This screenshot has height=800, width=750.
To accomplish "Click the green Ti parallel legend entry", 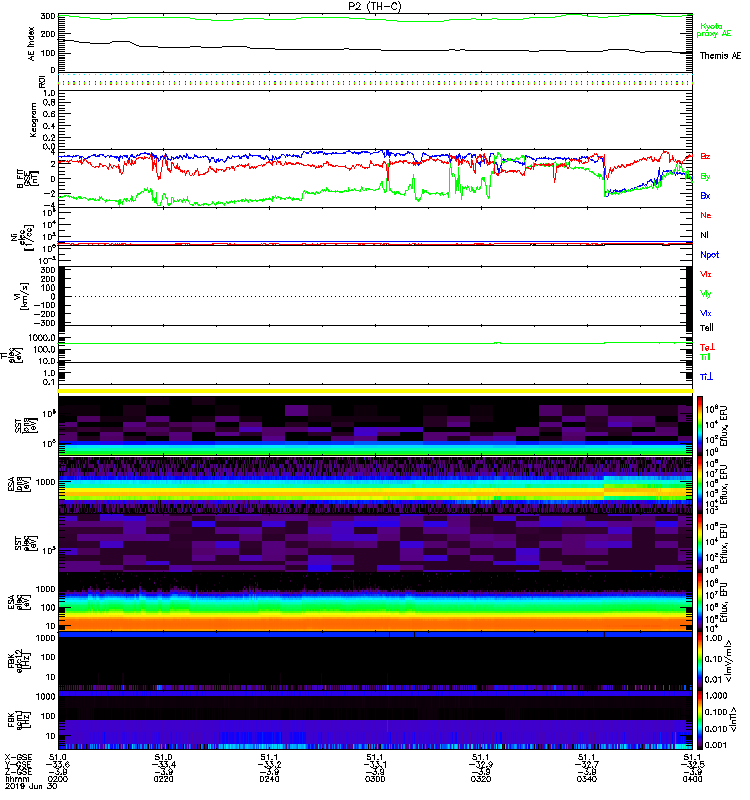I will point(705,357).
